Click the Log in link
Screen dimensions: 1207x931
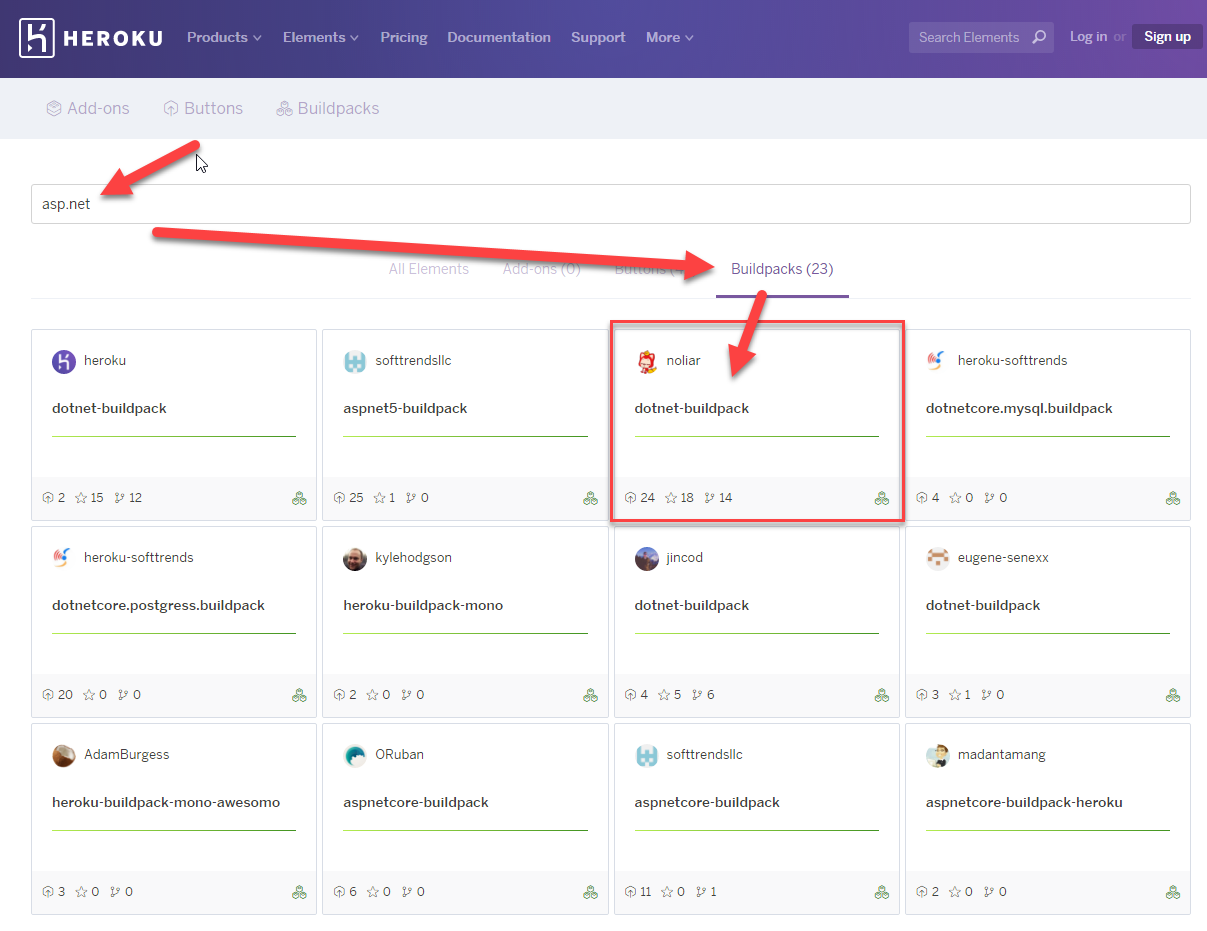pos(1088,37)
